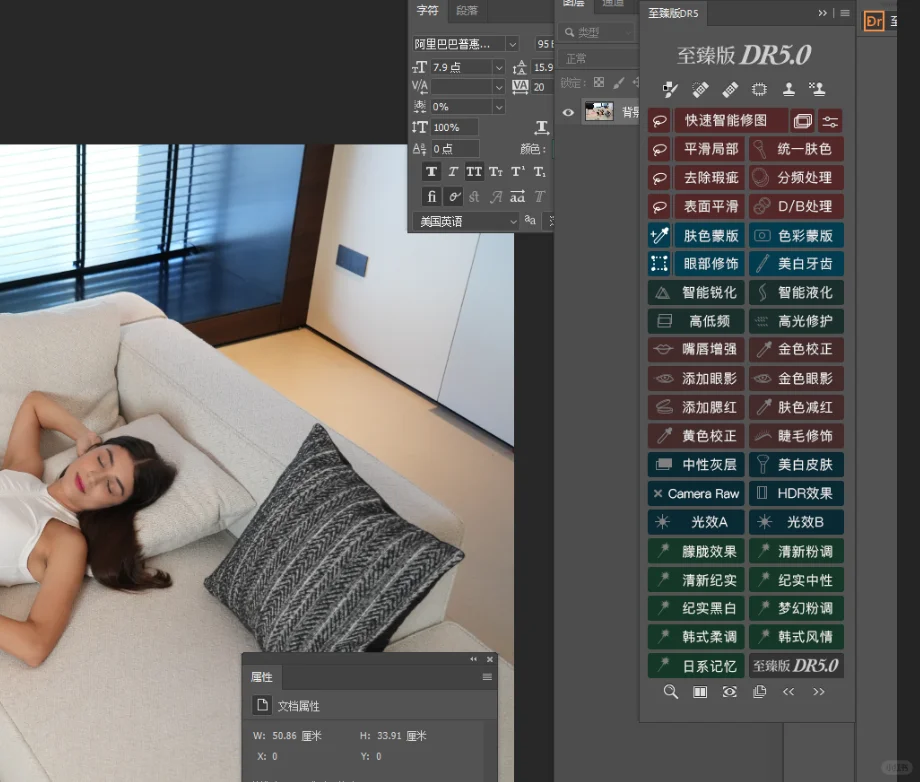Click the marquee selection icon beside 眼部修饰
This screenshot has width=920, height=782.
659,263
